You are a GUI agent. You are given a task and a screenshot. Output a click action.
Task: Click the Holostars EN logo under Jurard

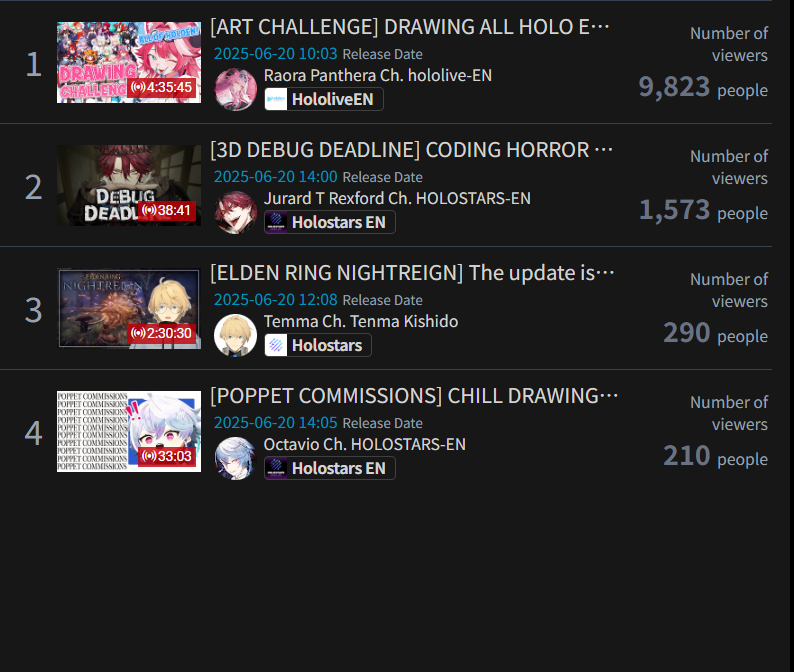coord(276,222)
